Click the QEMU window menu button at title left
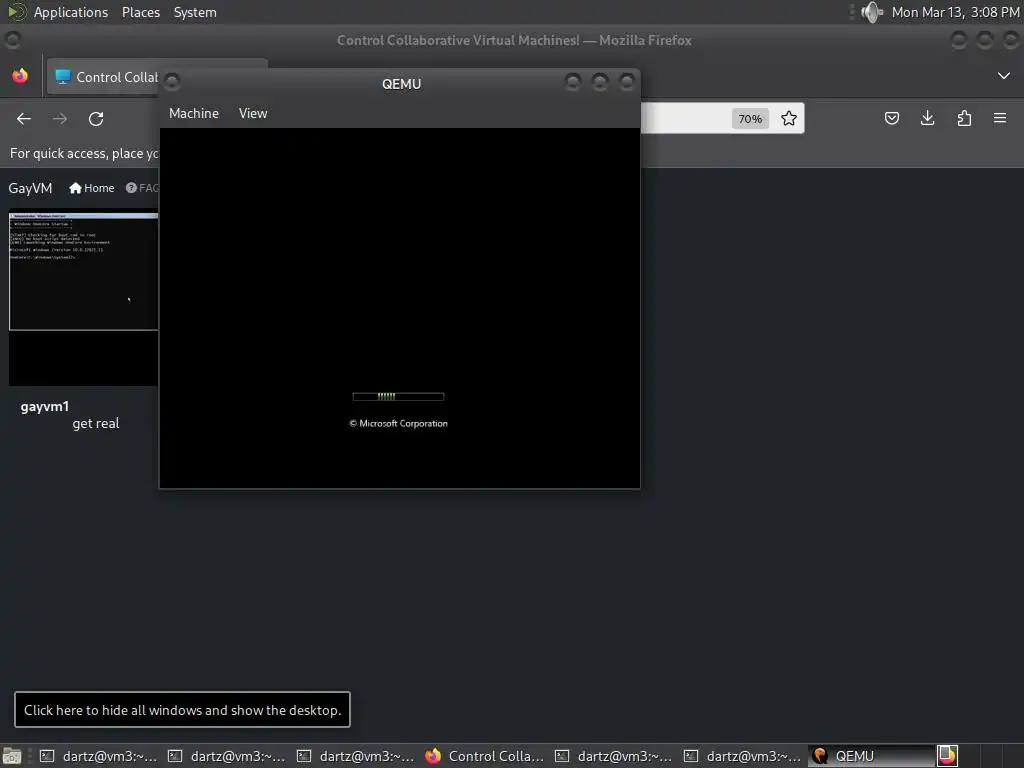The height and width of the screenshot is (768, 1024). [172, 82]
